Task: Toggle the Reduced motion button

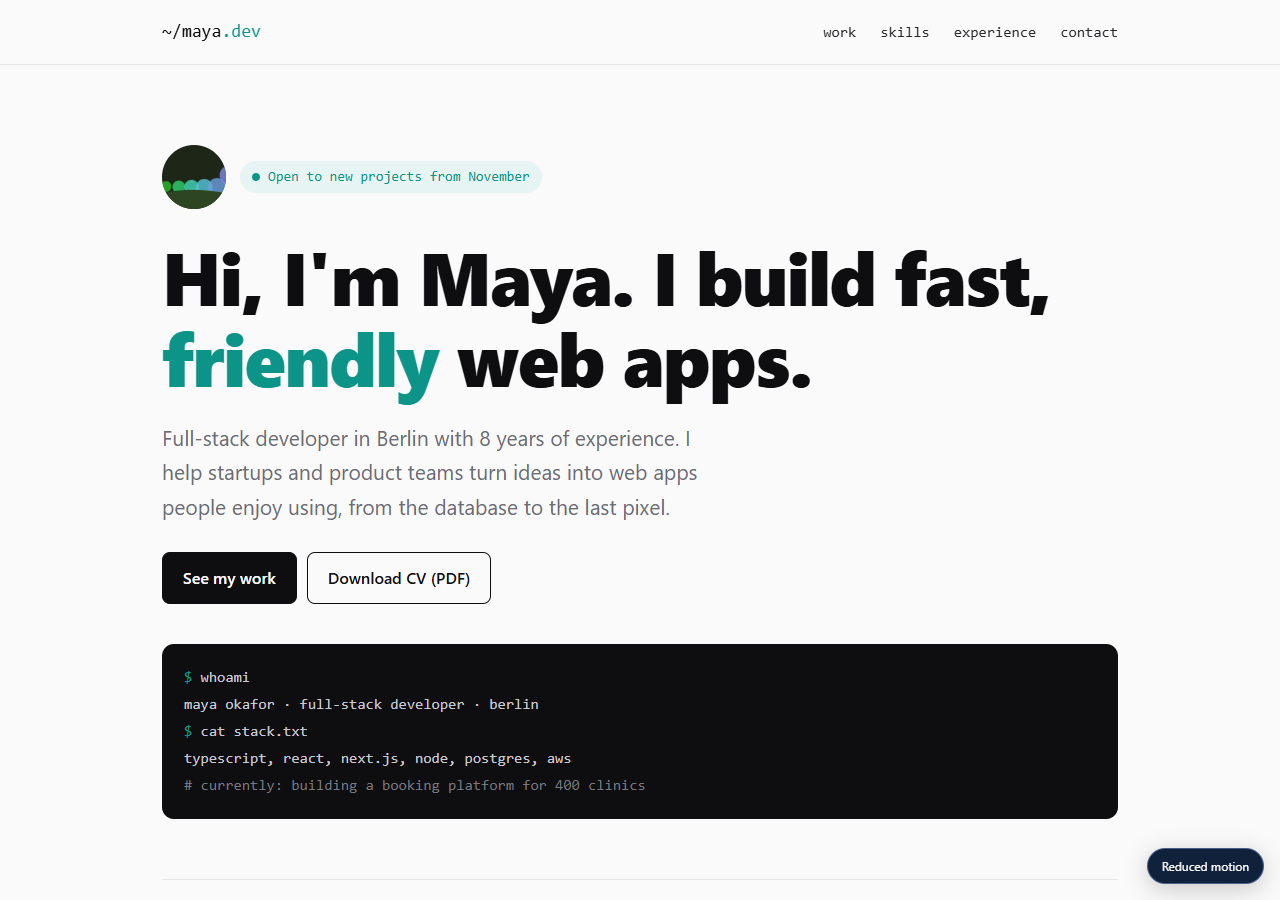Action: click(x=1205, y=867)
